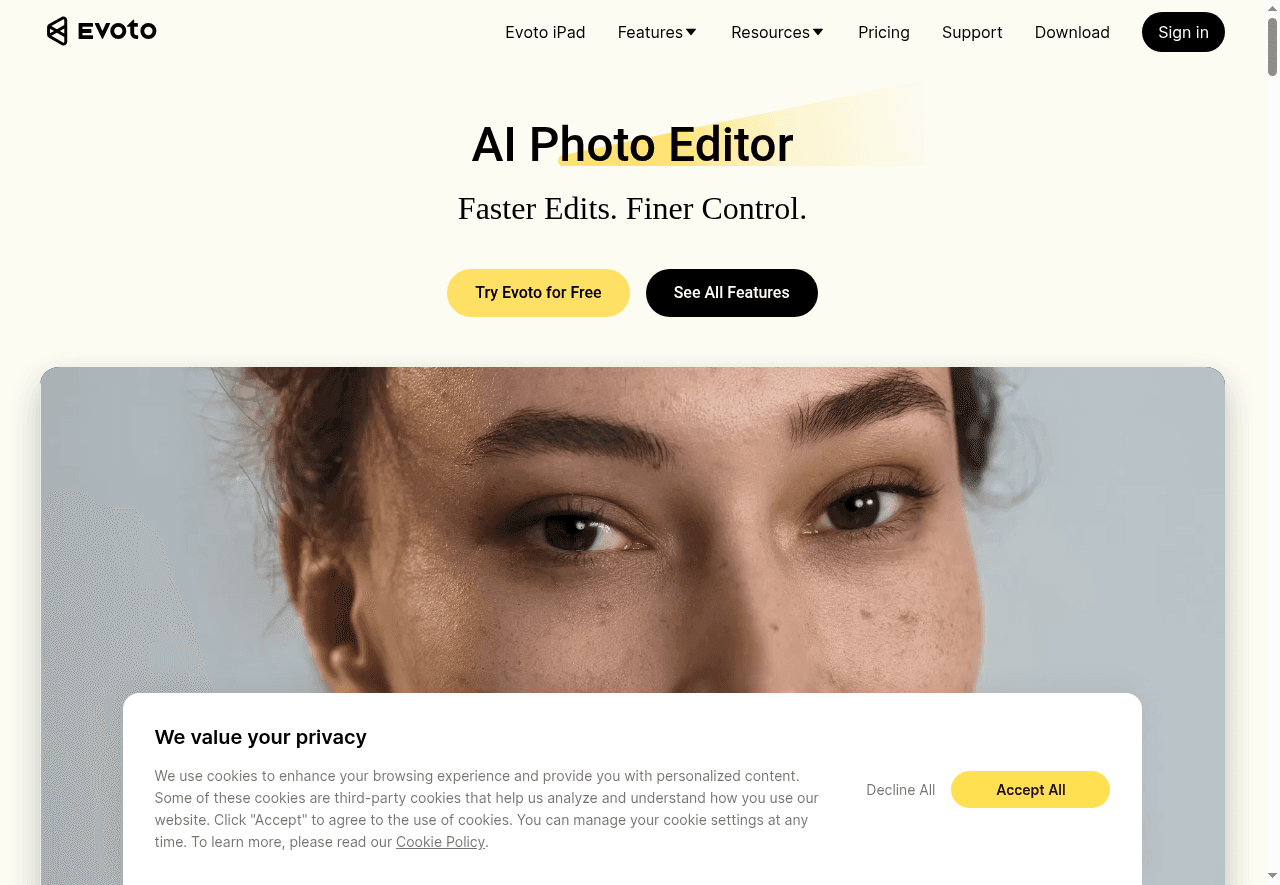Select Download in the navigation bar
The image size is (1280, 885).
coord(1072,32)
